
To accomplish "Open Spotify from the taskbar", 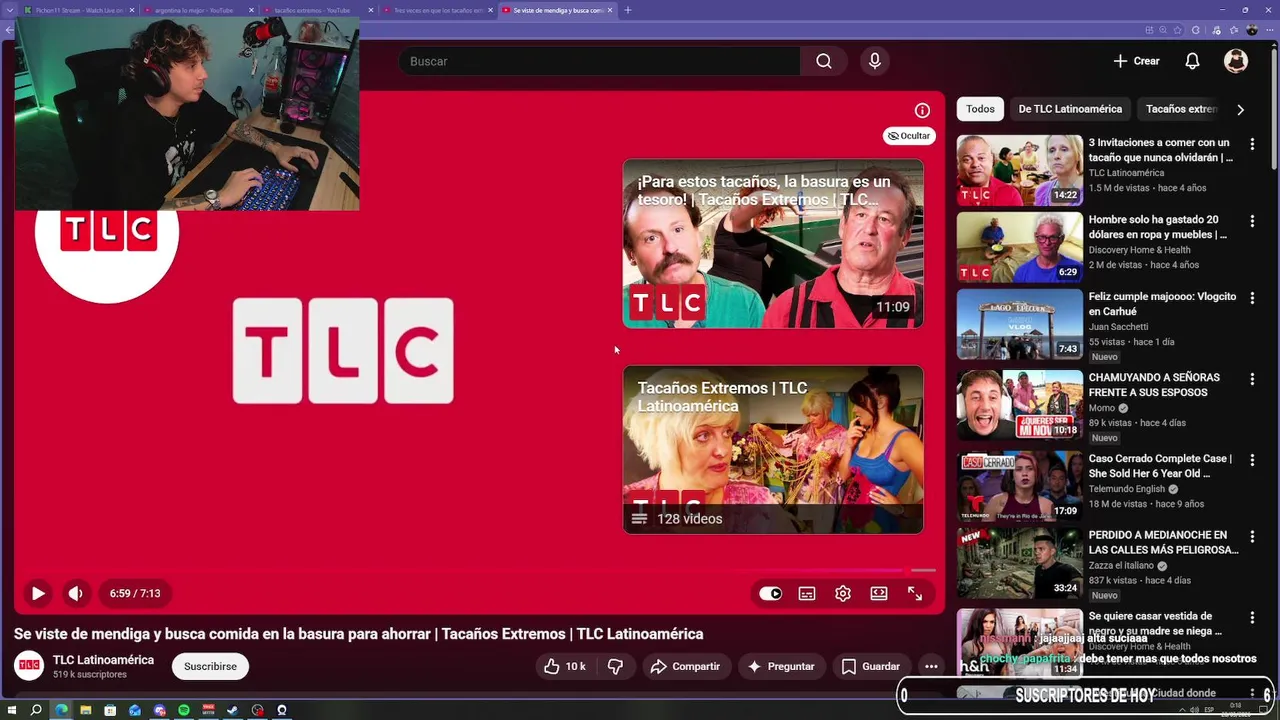I will [184, 710].
